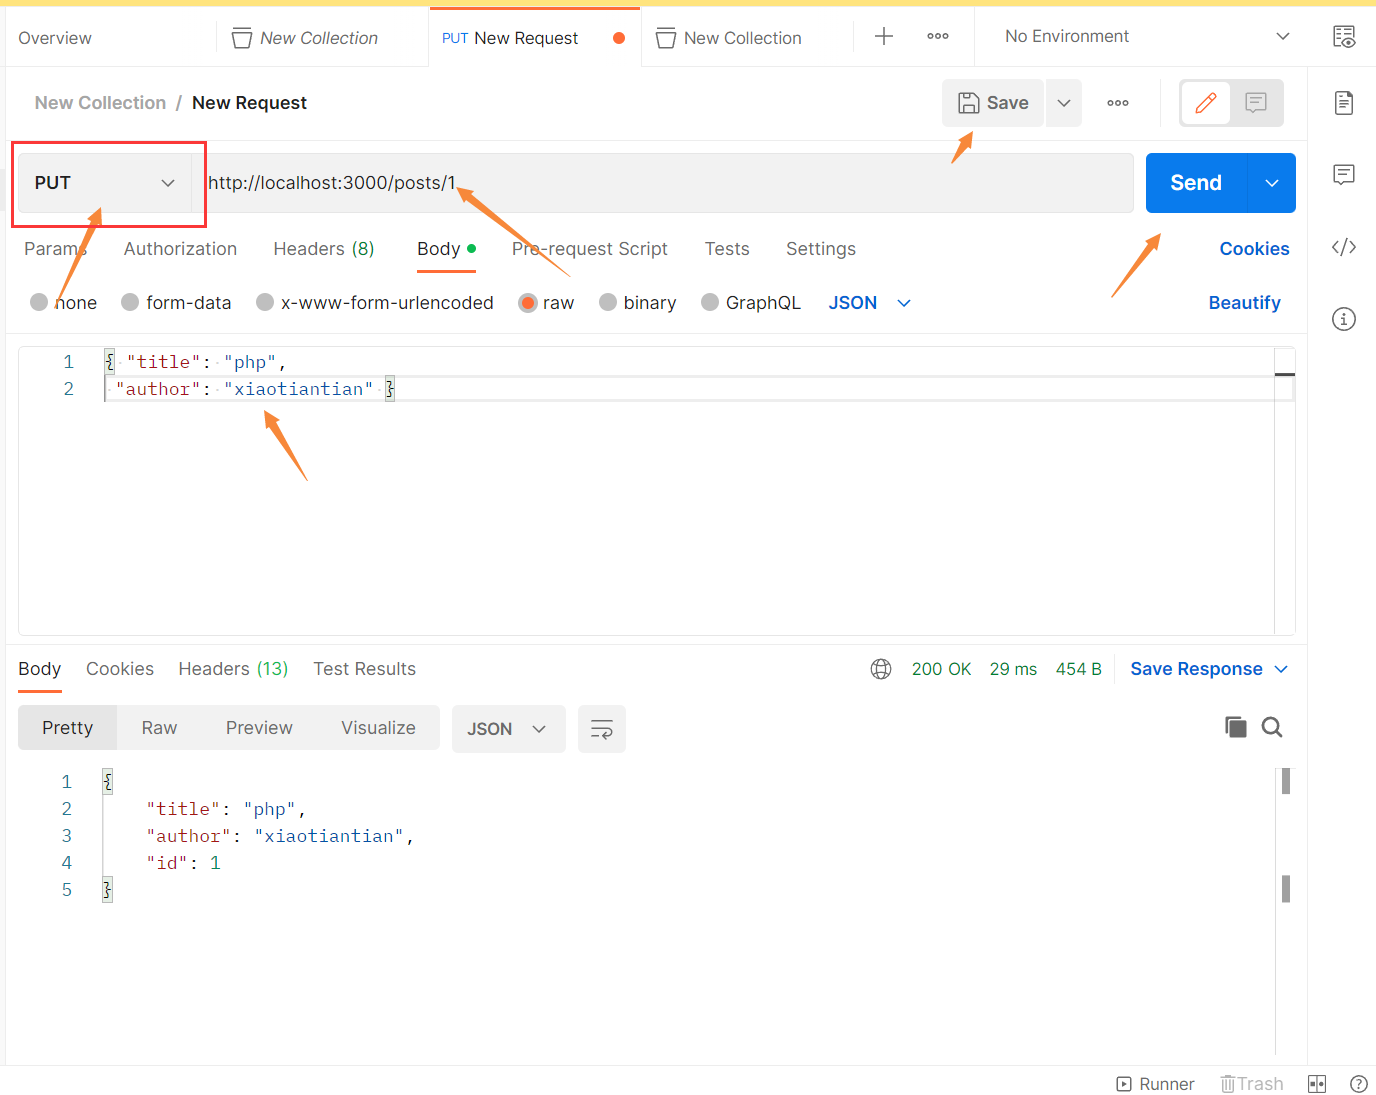Open the No Environment selector
The image size is (1376, 1095).
point(1146,37)
